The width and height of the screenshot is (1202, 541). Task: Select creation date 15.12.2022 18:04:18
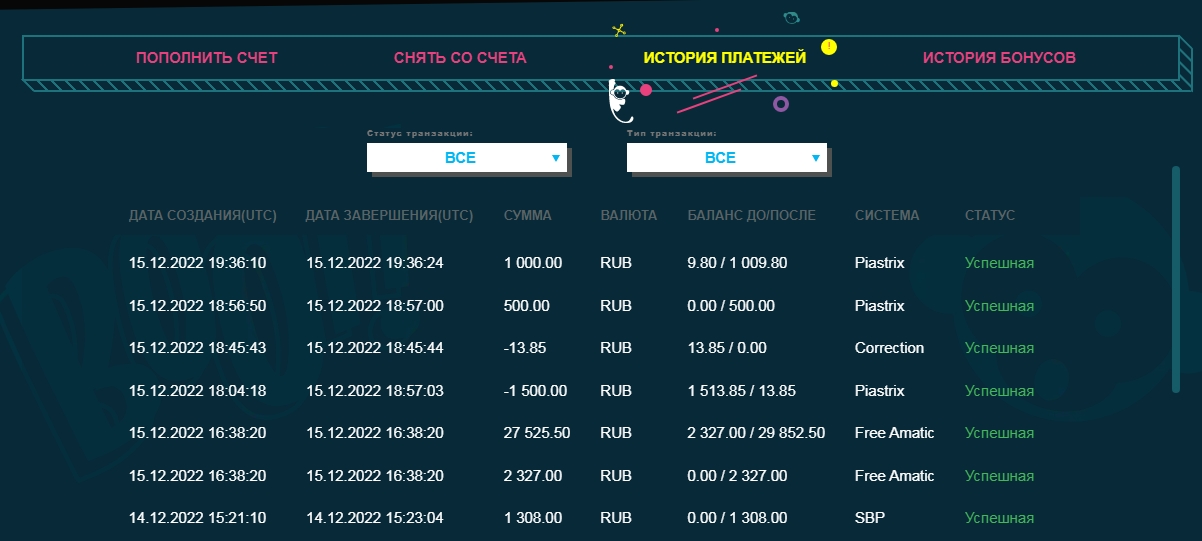click(x=198, y=391)
